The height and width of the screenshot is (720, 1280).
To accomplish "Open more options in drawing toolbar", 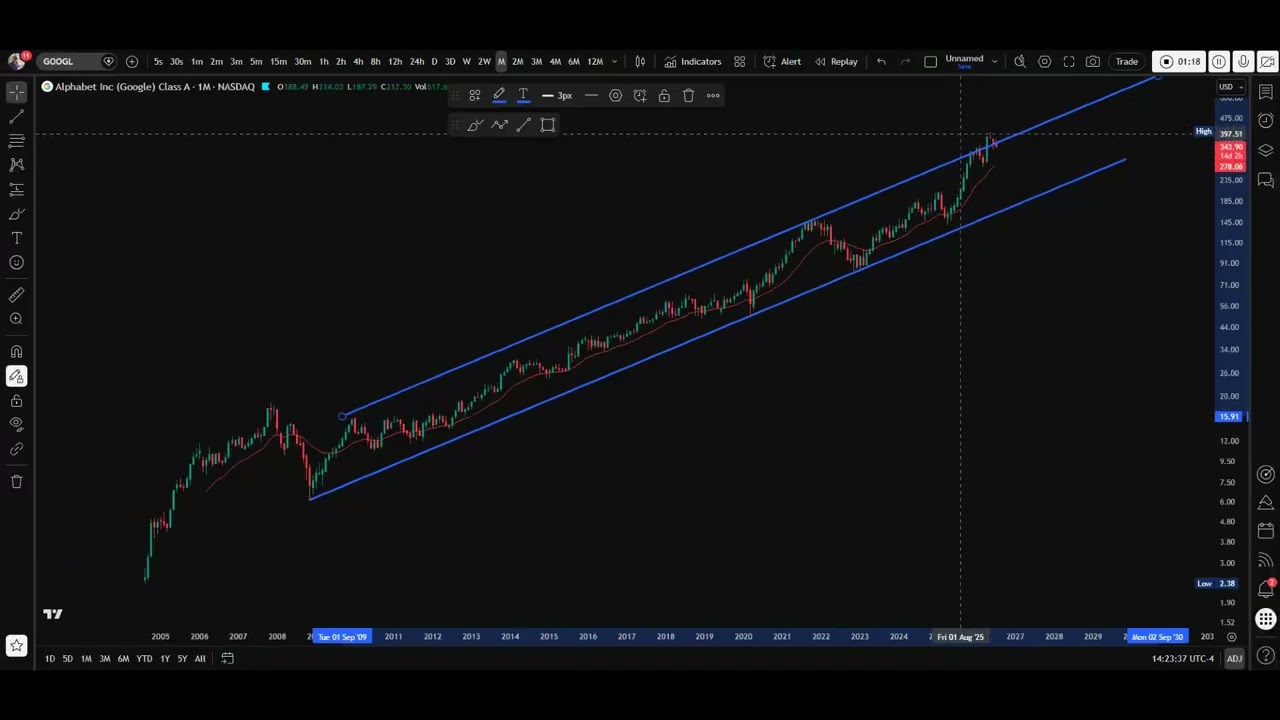I will click(713, 96).
